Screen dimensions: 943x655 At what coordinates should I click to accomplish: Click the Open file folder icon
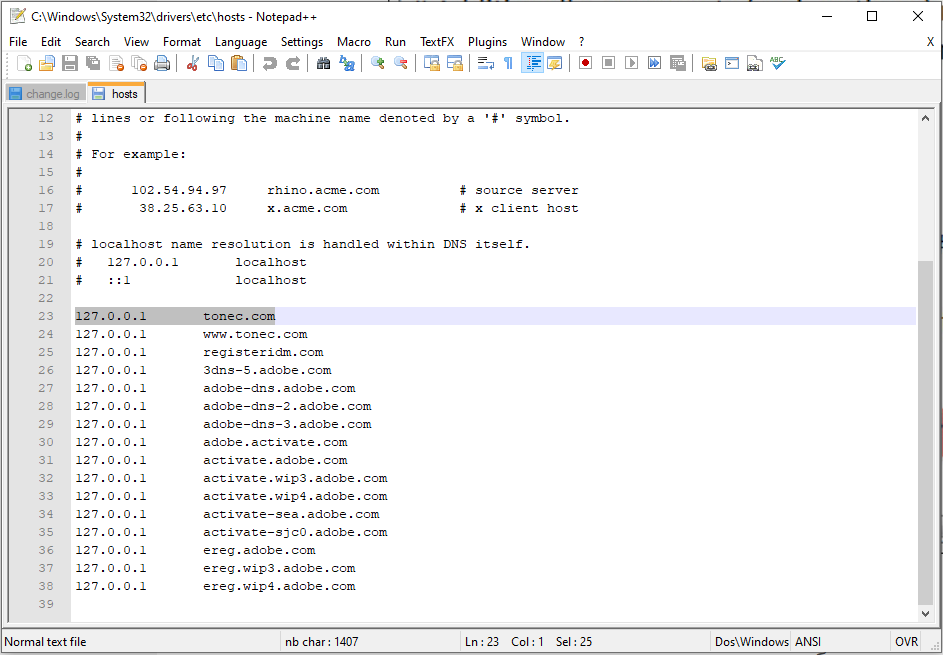[x=47, y=63]
